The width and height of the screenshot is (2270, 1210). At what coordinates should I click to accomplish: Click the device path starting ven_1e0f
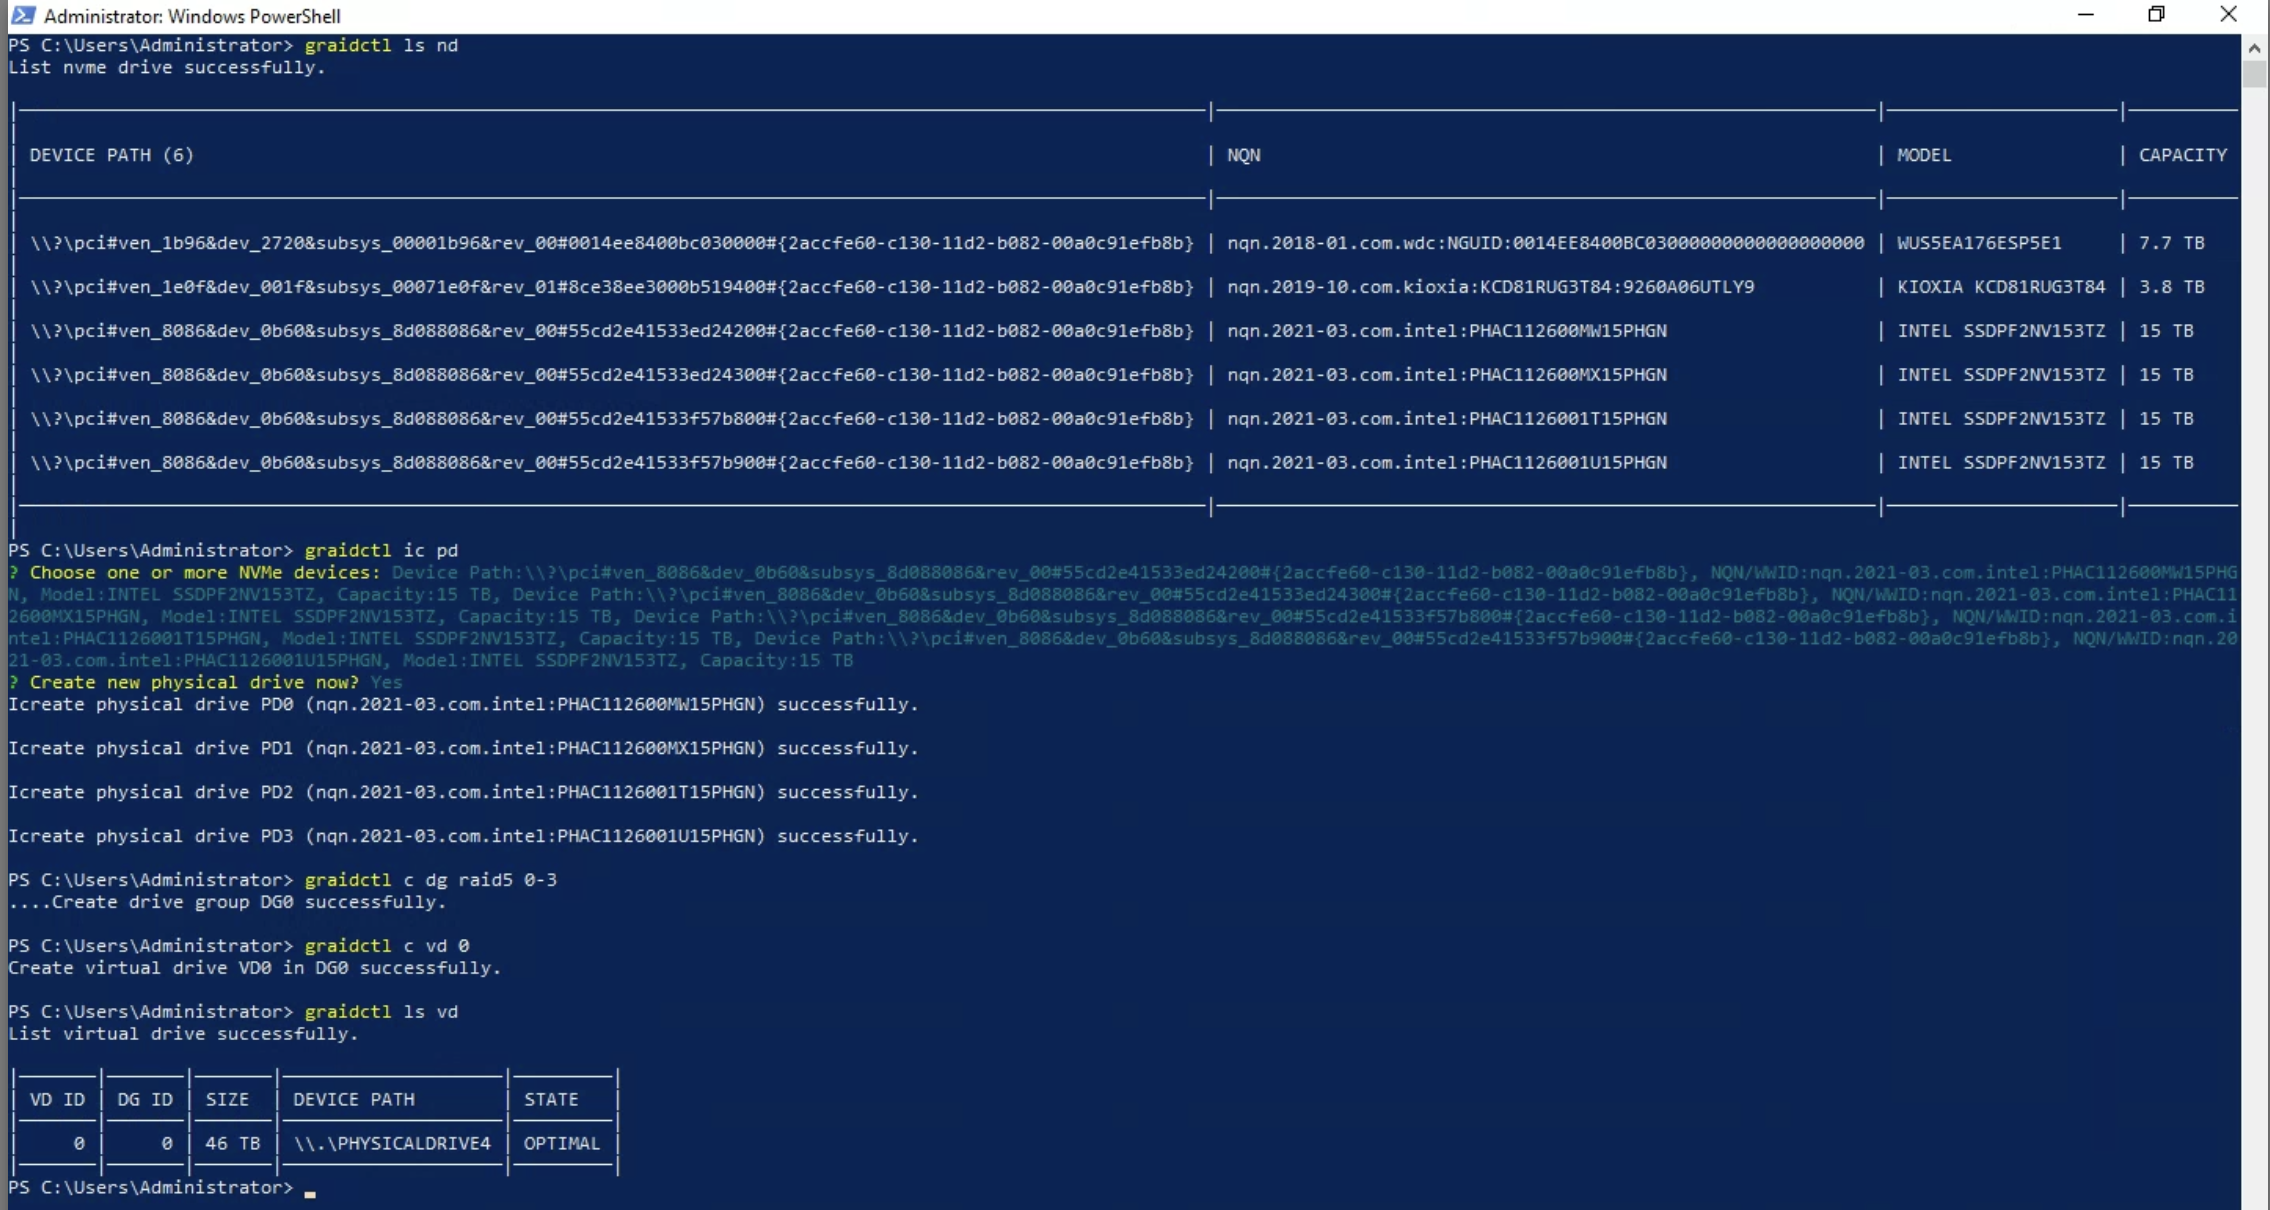[611, 287]
